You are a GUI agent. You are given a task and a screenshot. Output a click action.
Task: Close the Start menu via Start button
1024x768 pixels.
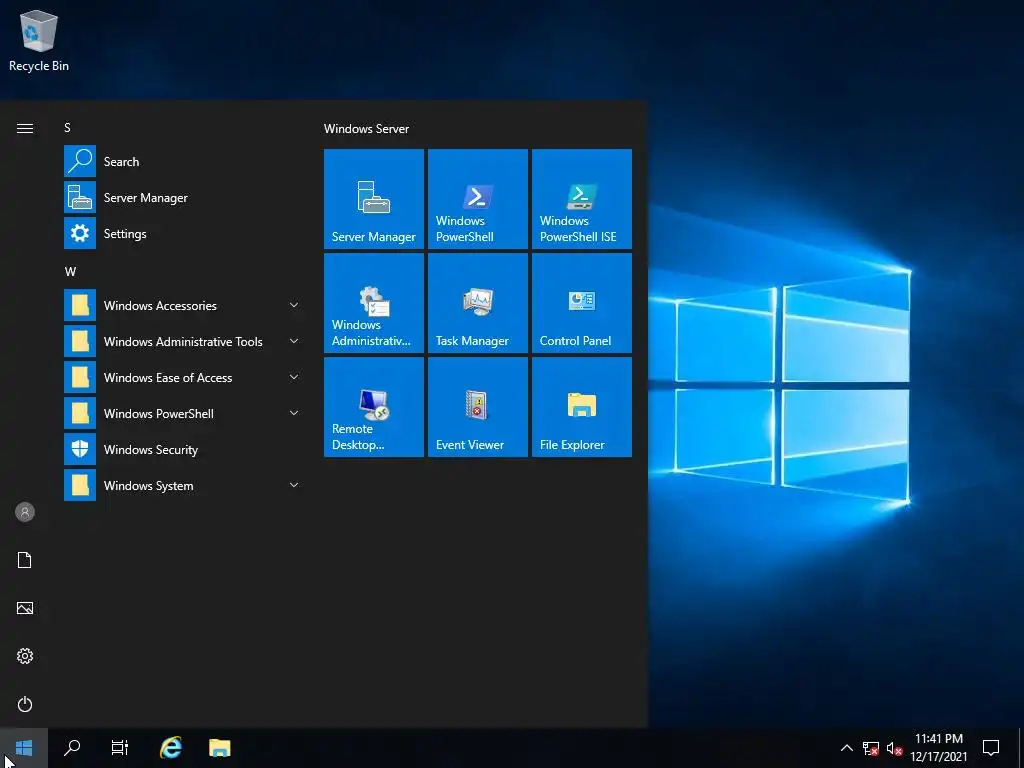tap(24, 748)
